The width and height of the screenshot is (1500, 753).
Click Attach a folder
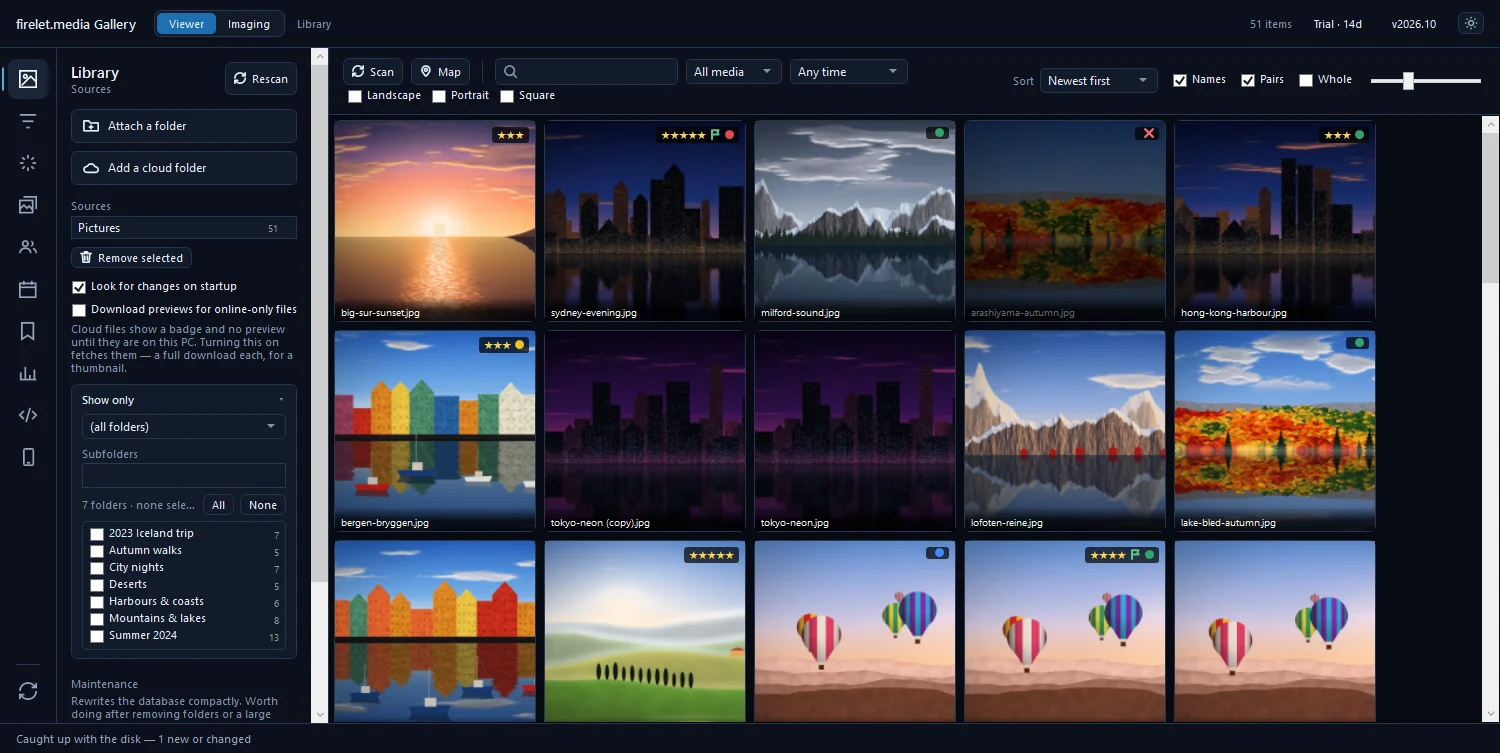pyautogui.click(x=184, y=126)
